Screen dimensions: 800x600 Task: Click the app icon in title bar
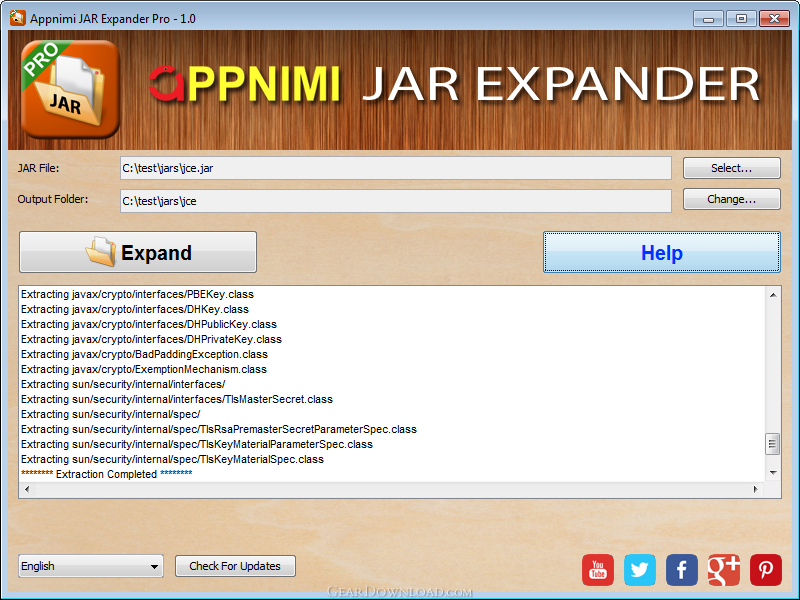coord(17,18)
